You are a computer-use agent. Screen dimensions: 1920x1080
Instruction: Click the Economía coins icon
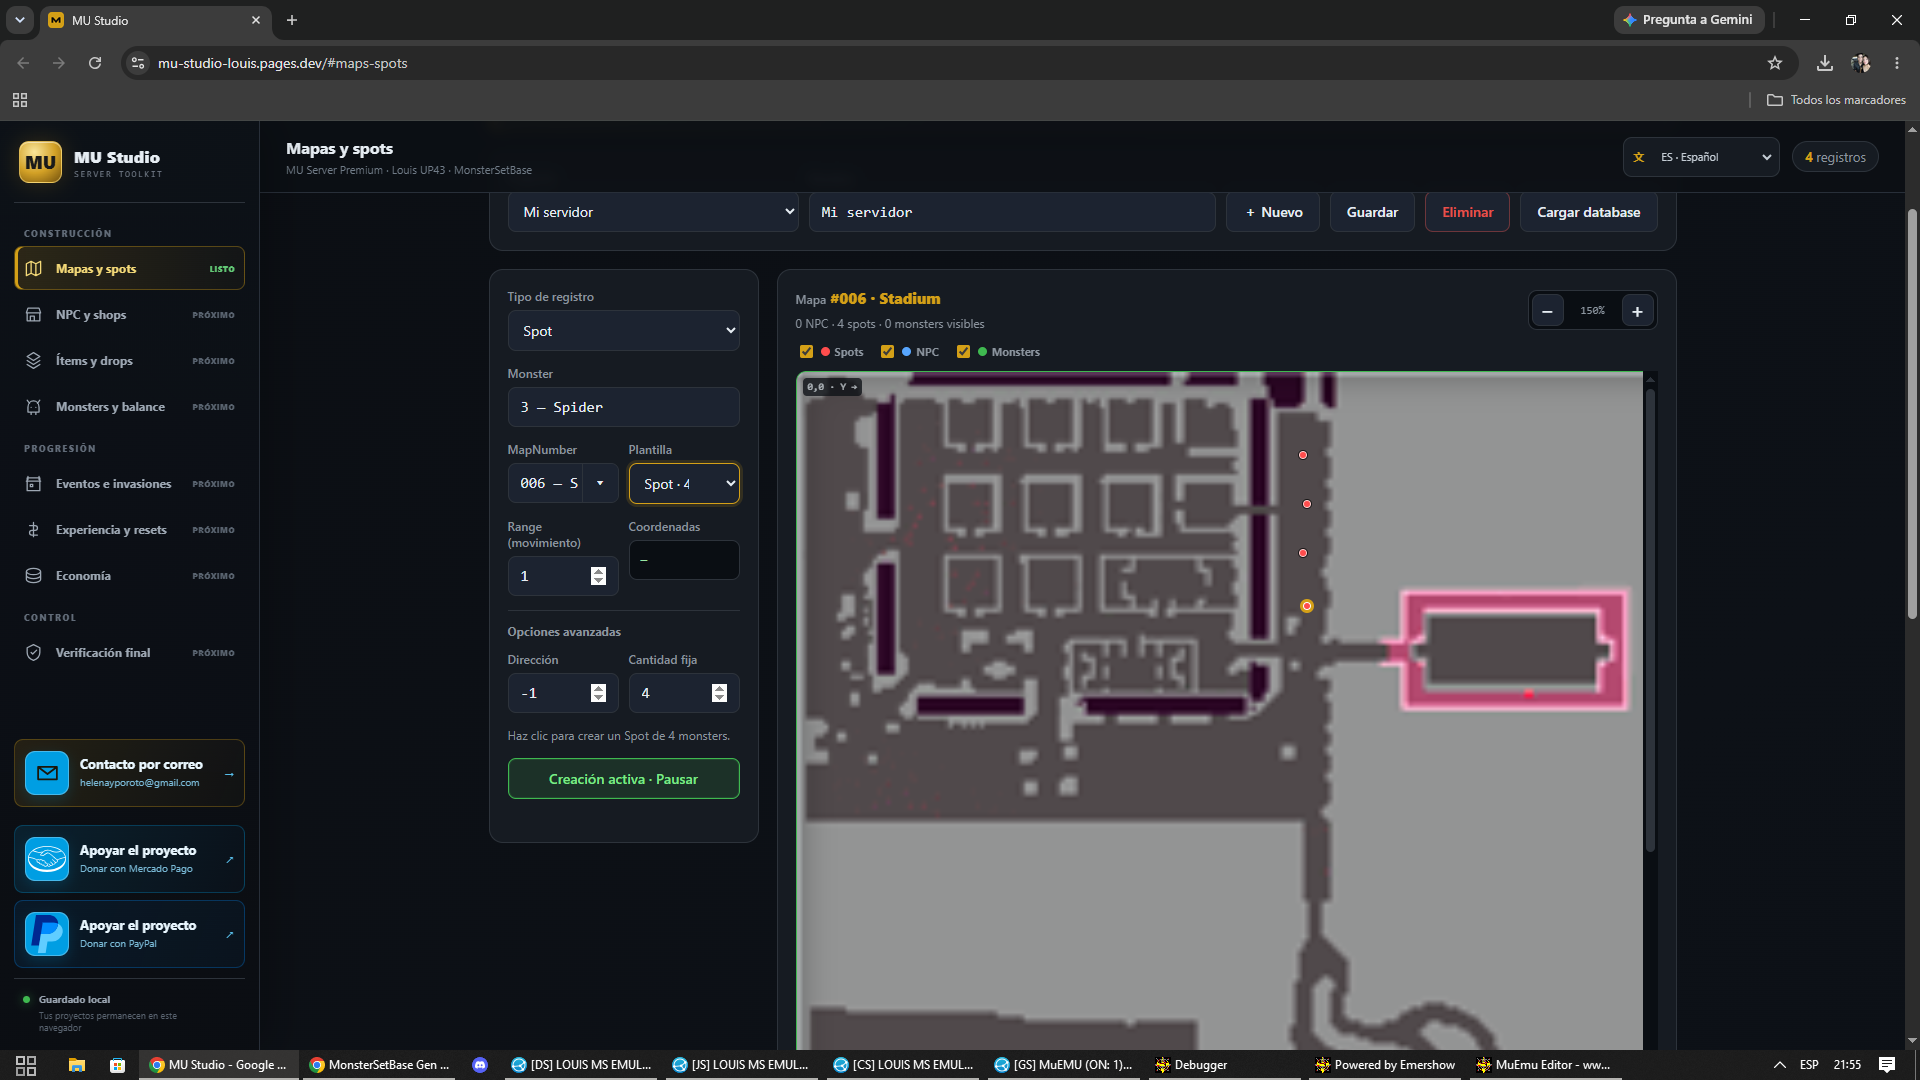tap(33, 576)
